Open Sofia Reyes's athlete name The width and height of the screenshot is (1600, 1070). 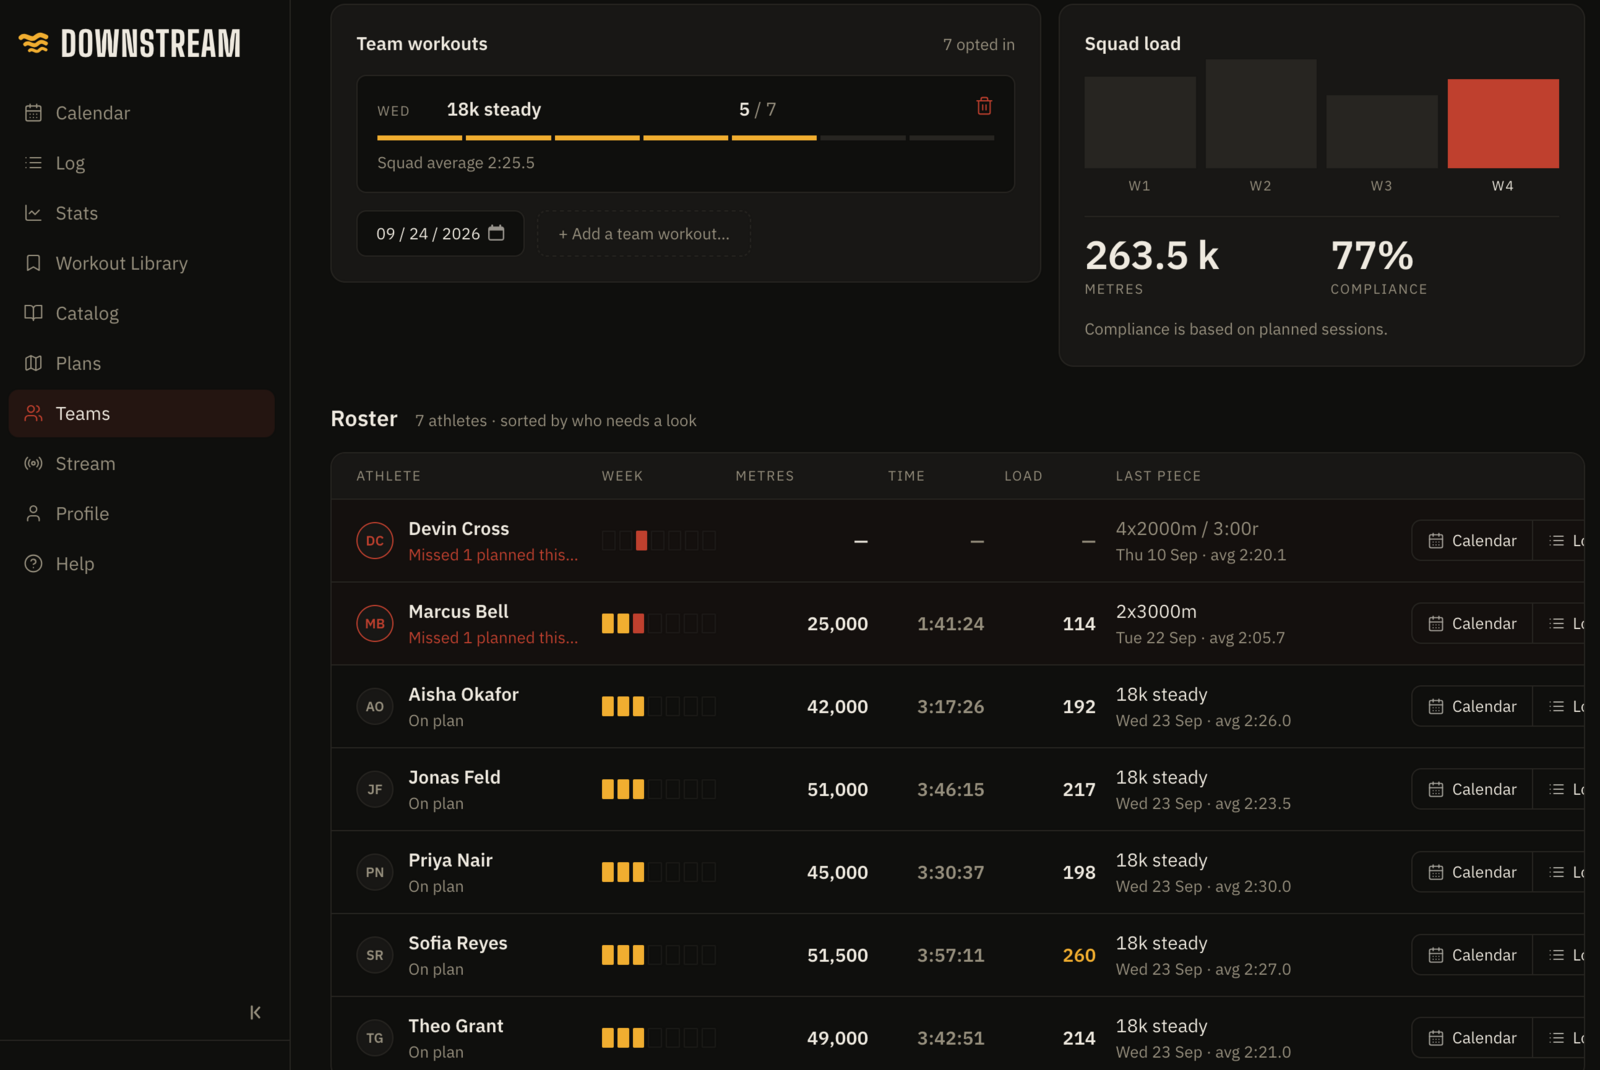[x=457, y=943]
